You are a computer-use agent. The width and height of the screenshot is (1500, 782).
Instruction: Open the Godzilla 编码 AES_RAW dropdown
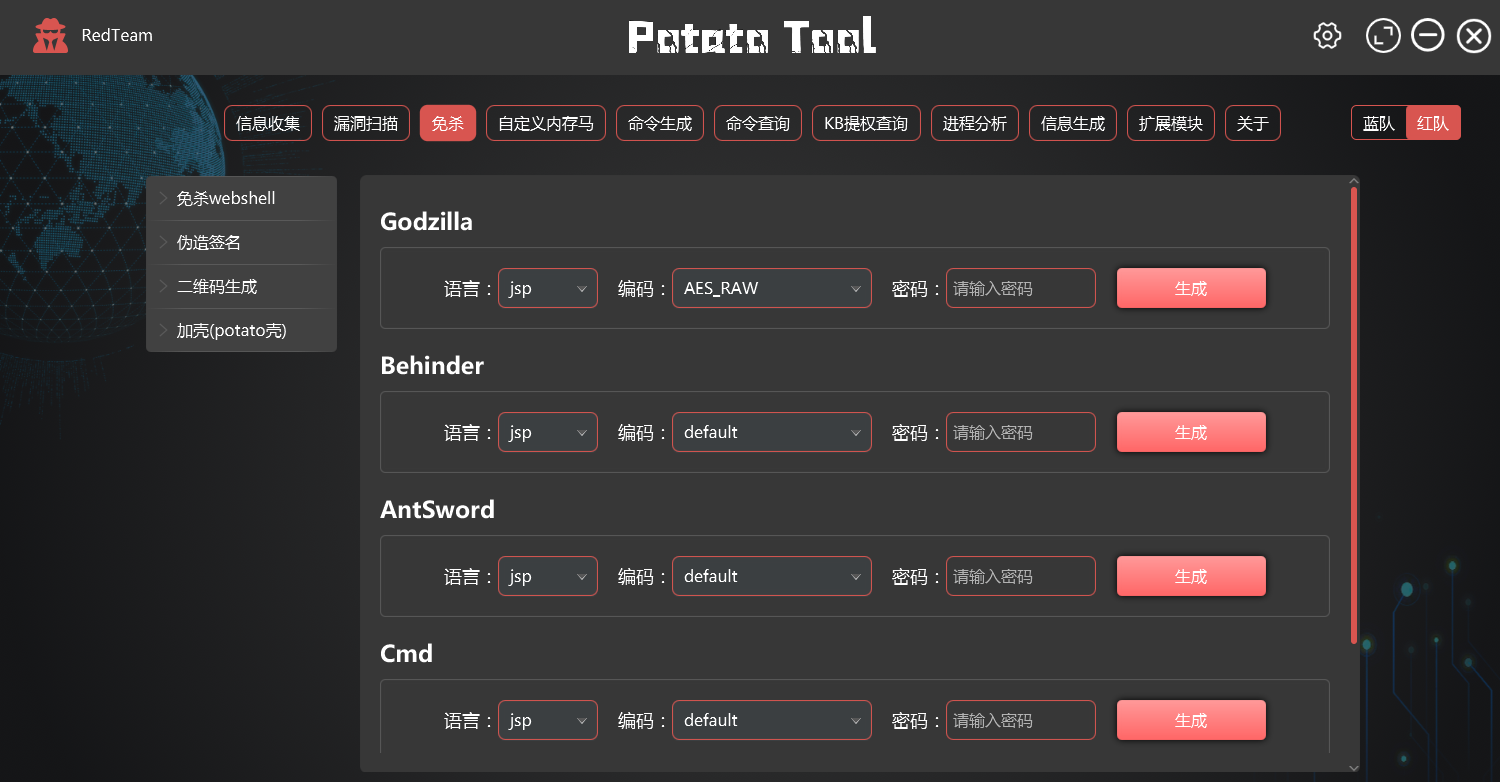tap(772, 288)
